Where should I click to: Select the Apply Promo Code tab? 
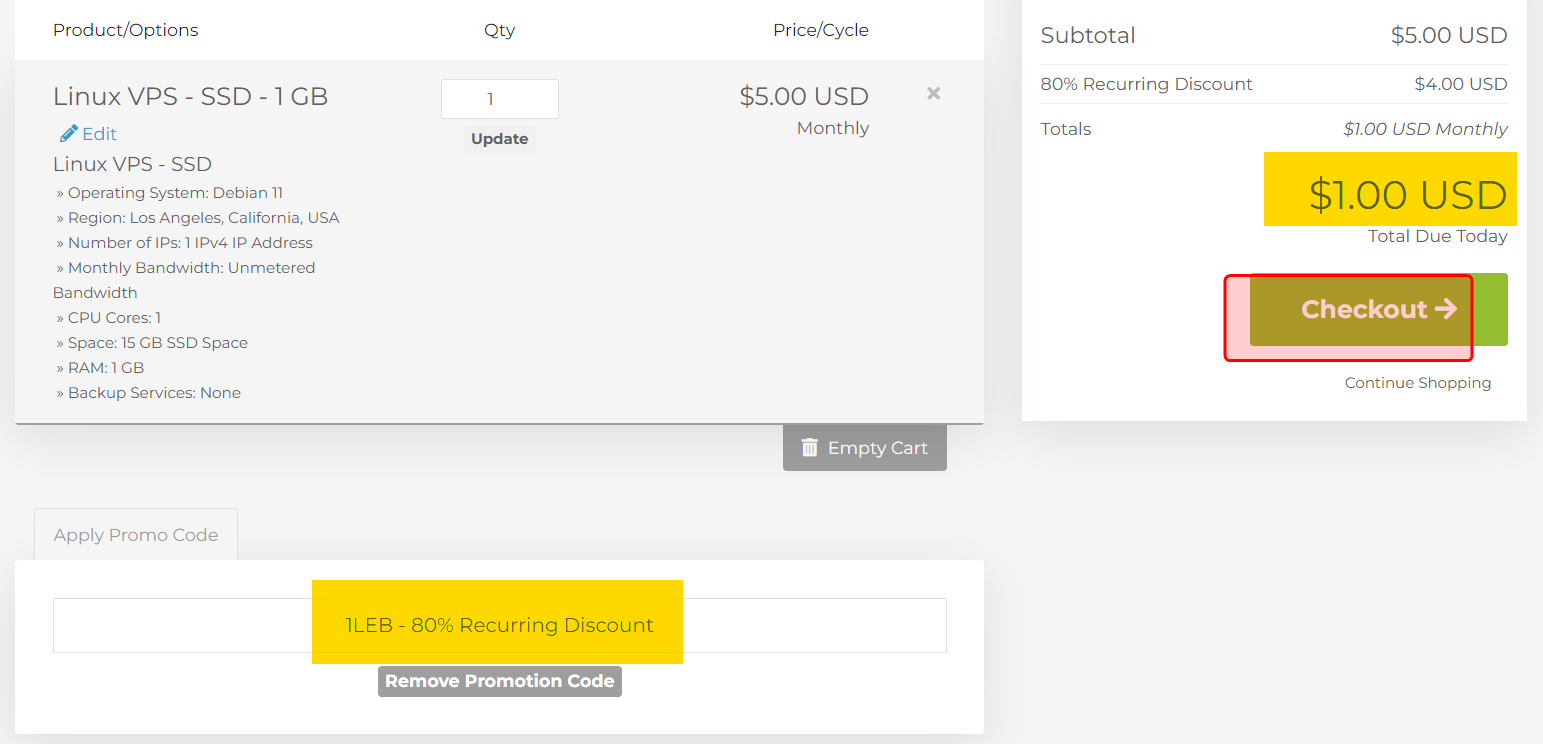136,535
